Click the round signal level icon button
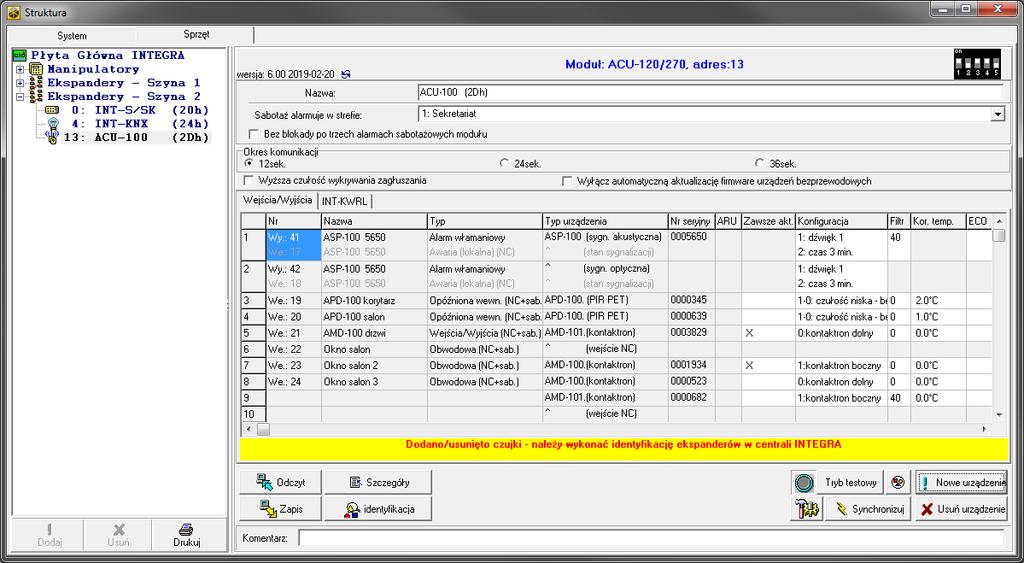The width and height of the screenshot is (1024, 563). pyautogui.click(x=804, y=483)
